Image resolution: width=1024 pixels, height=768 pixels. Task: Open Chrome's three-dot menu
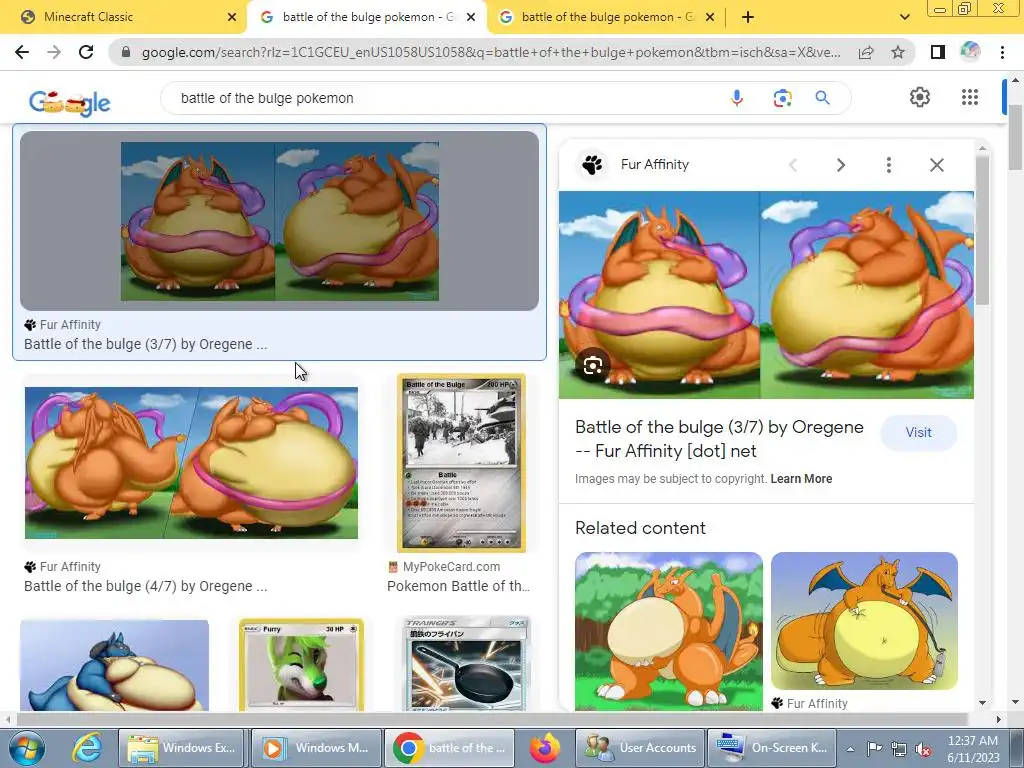coord(1002,52)
